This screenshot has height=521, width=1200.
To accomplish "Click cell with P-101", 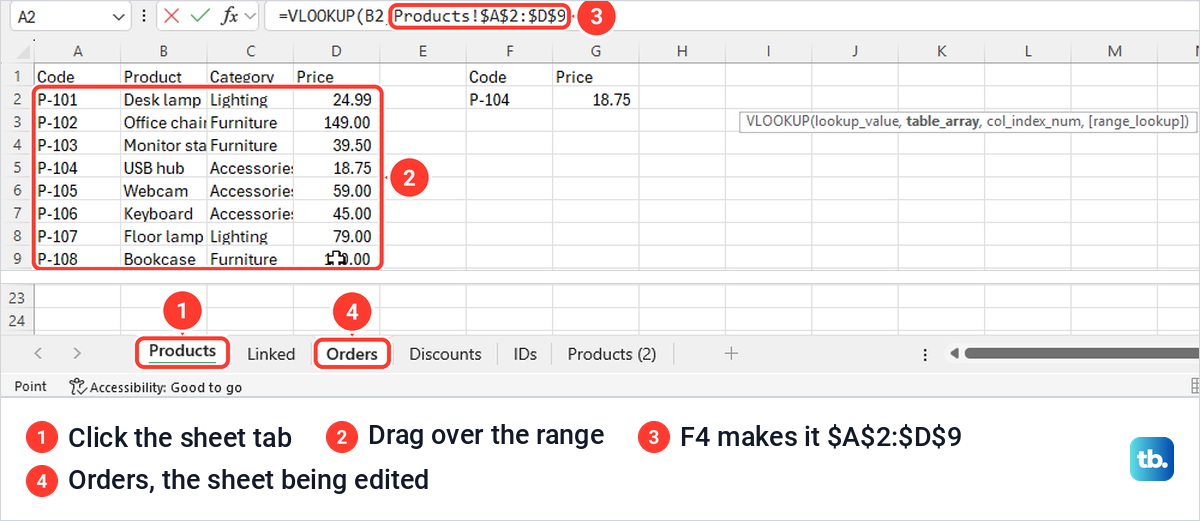I will pos(77,100).
